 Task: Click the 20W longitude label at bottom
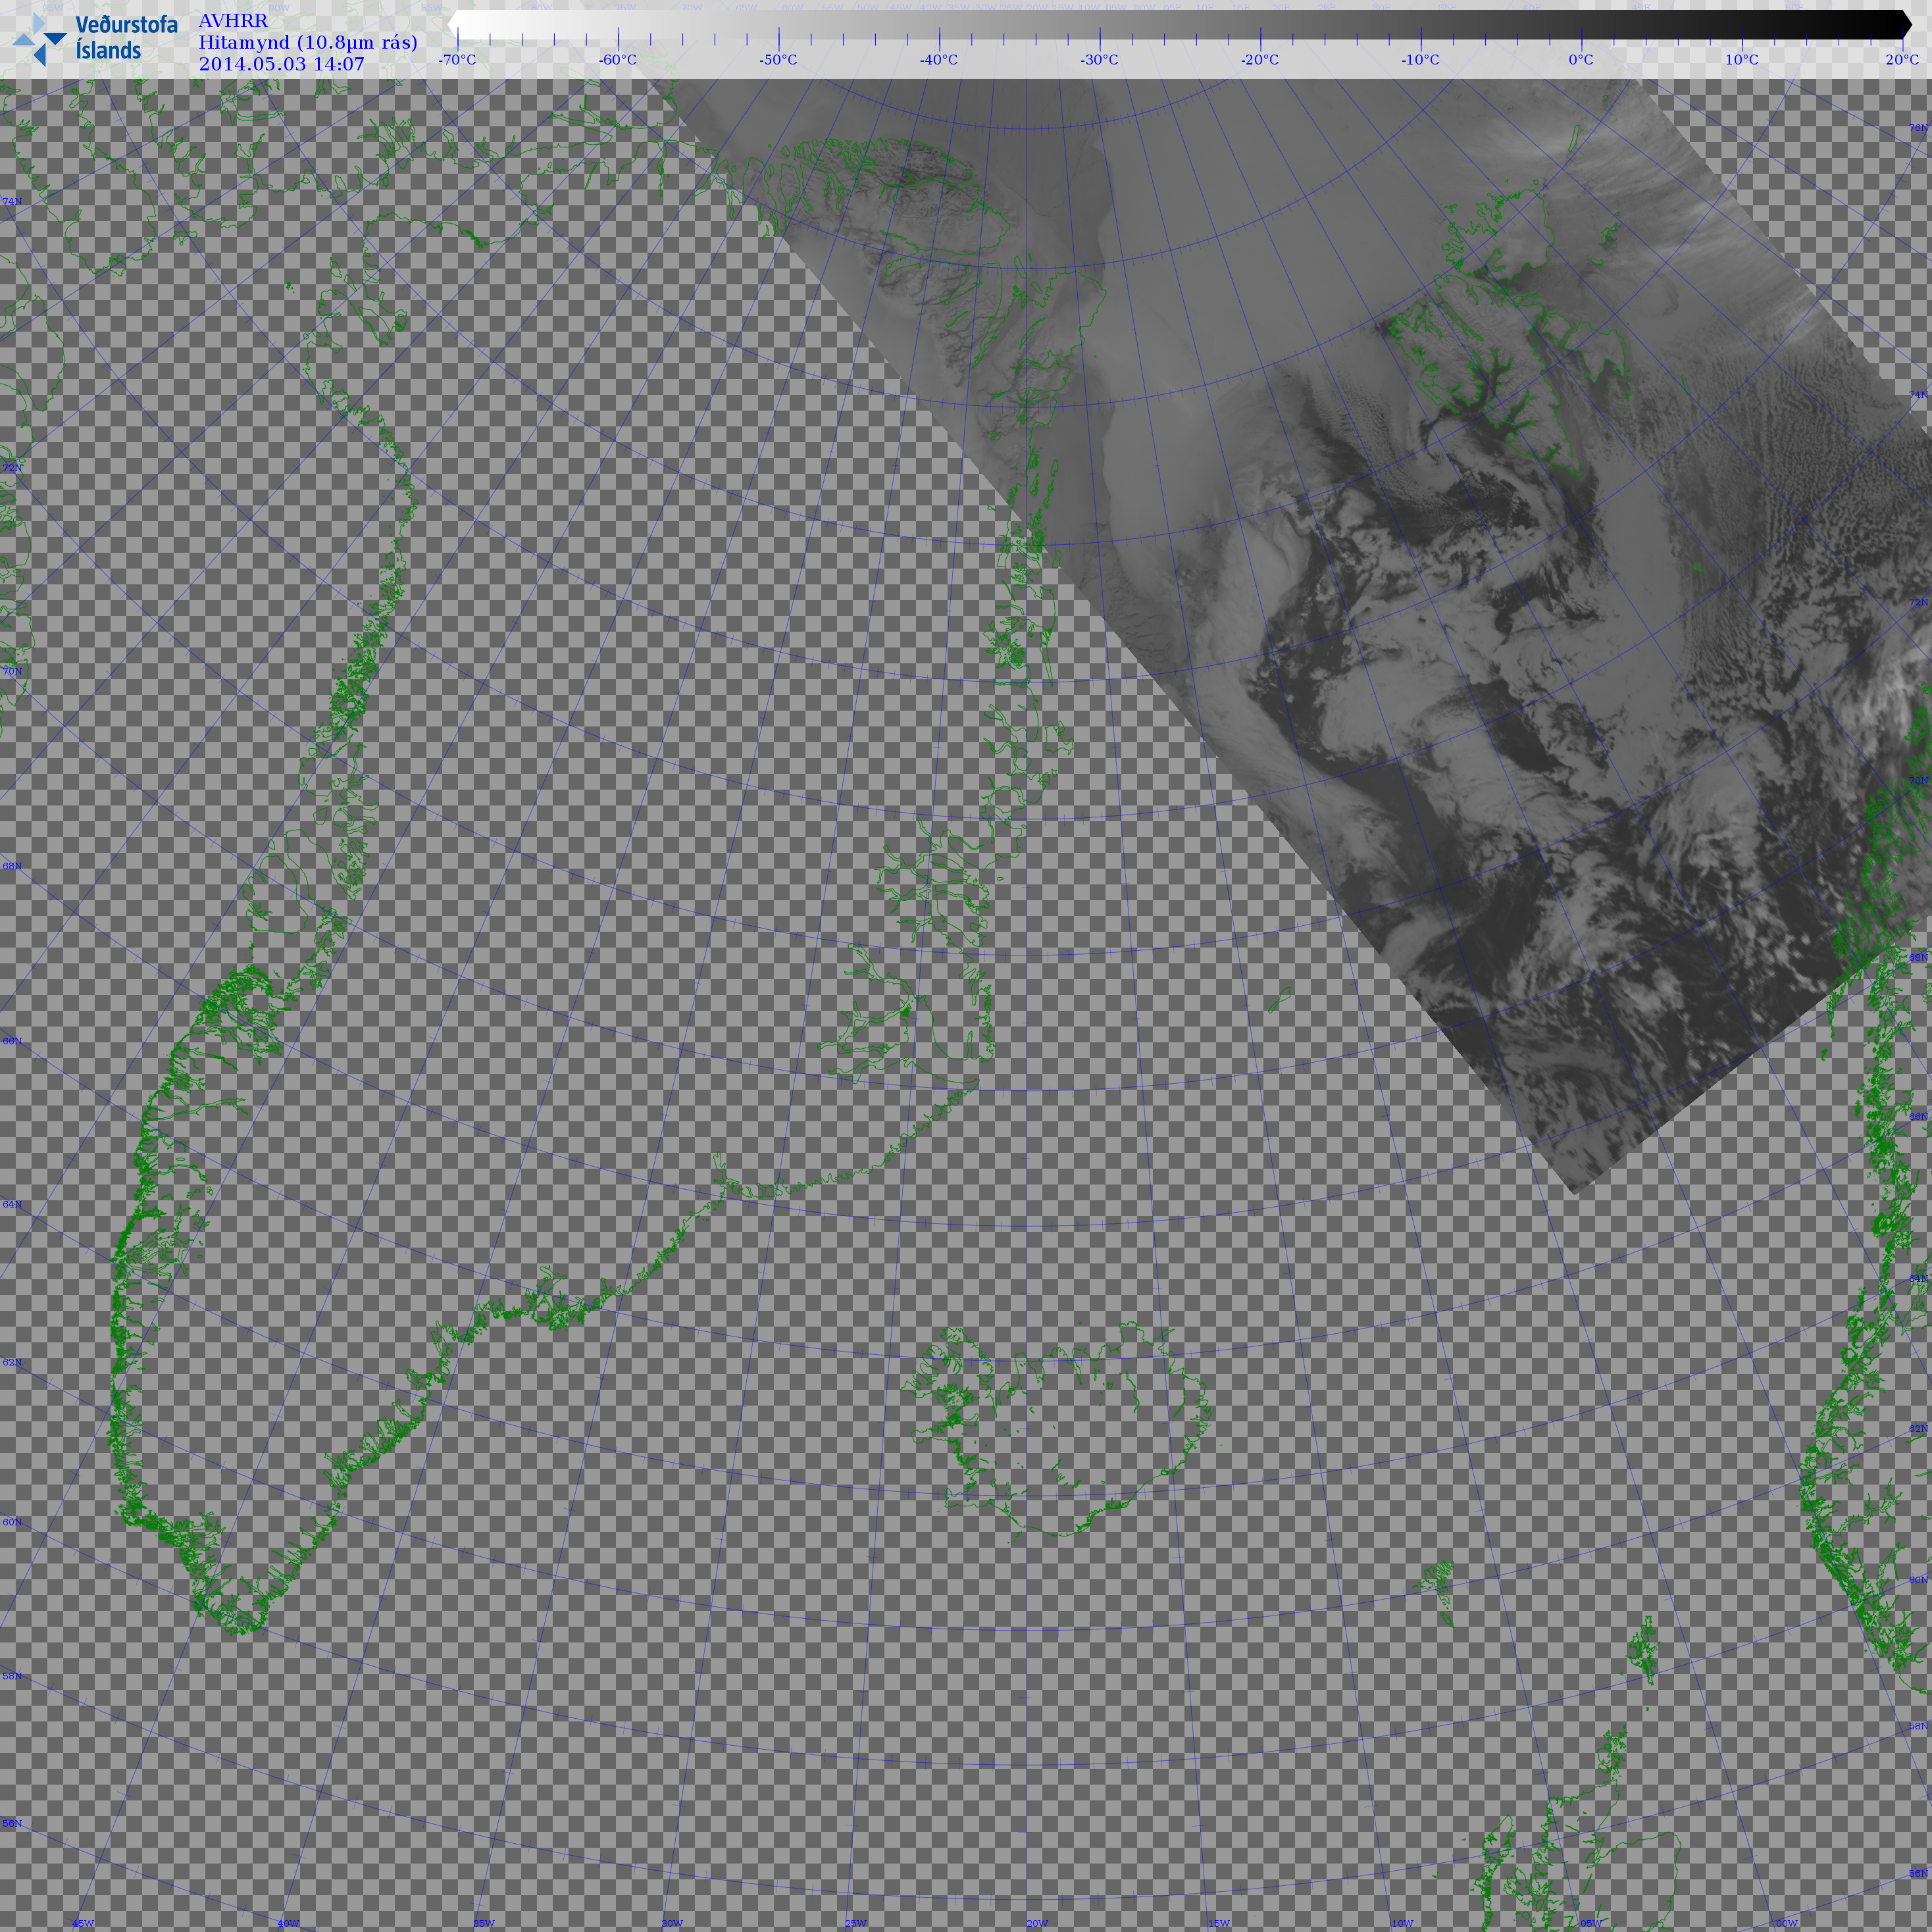(x=1037, y=1923)
